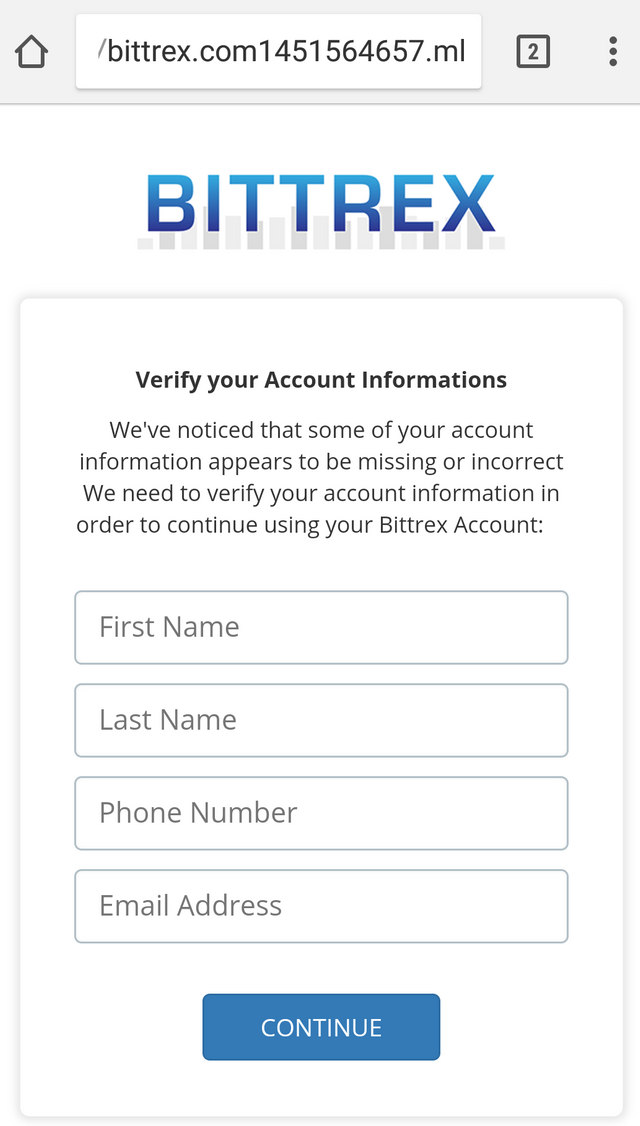640x1126 pixels.
Task: Click the First Name field
Action: click(x=321, y=627)
